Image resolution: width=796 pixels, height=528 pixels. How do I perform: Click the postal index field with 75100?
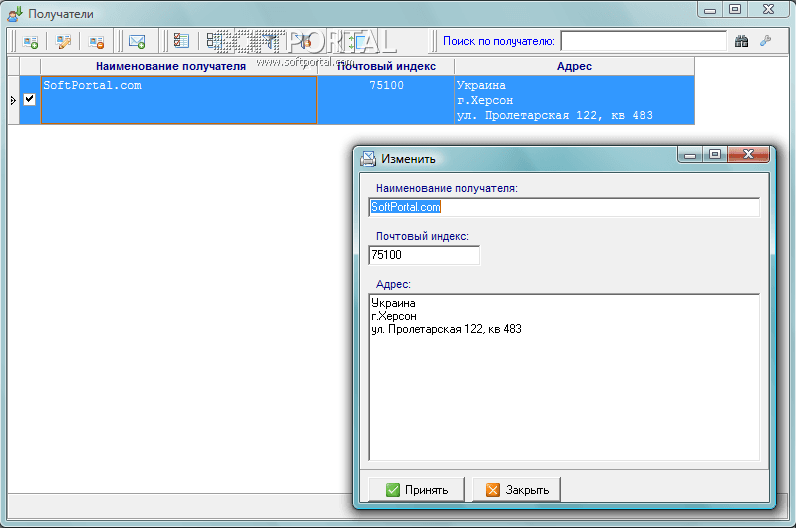[424, 255]
